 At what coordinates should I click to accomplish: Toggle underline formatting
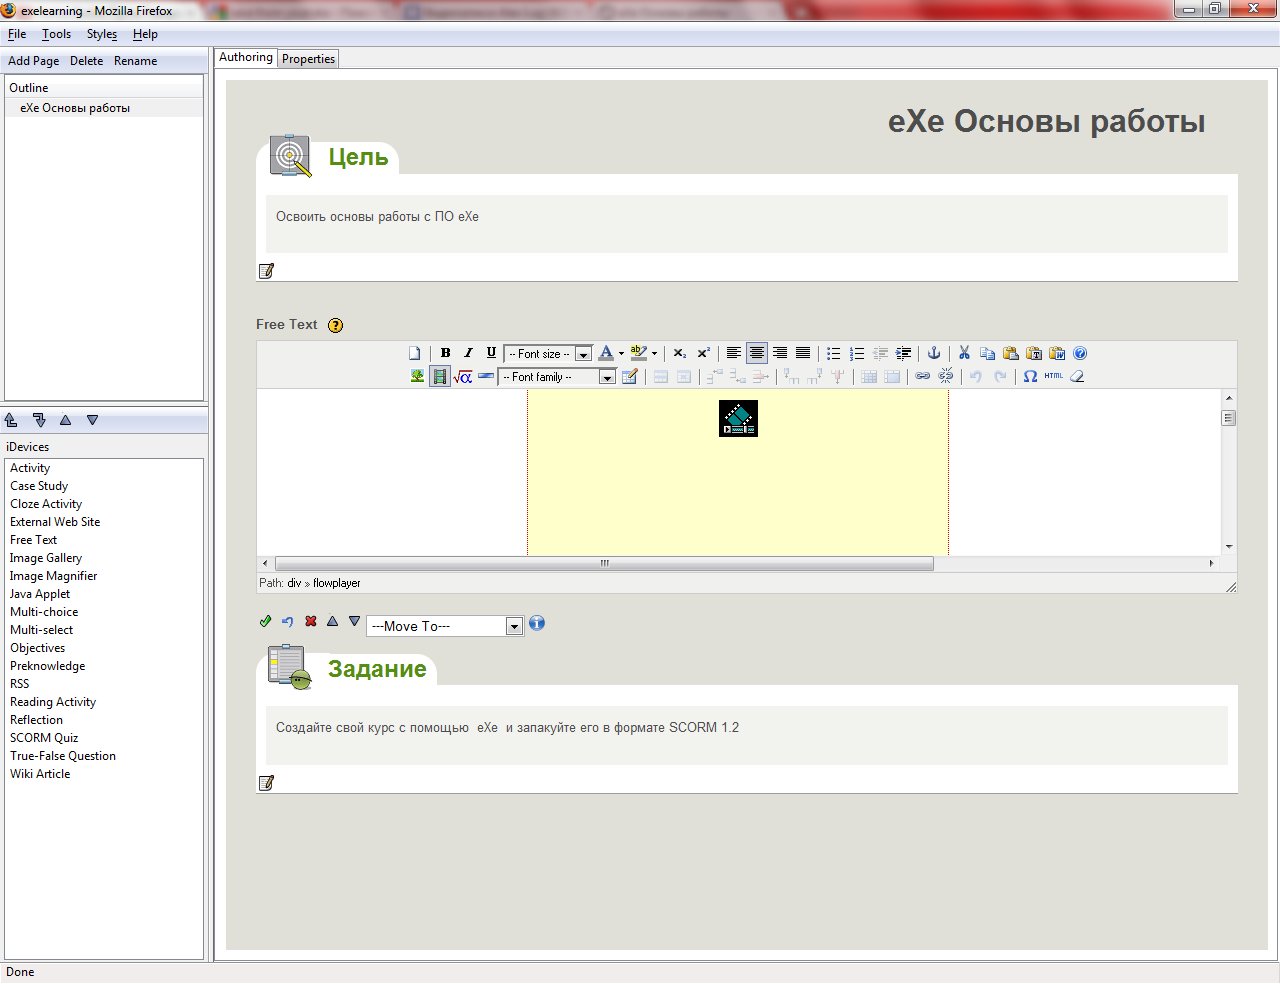coord(491,353)
